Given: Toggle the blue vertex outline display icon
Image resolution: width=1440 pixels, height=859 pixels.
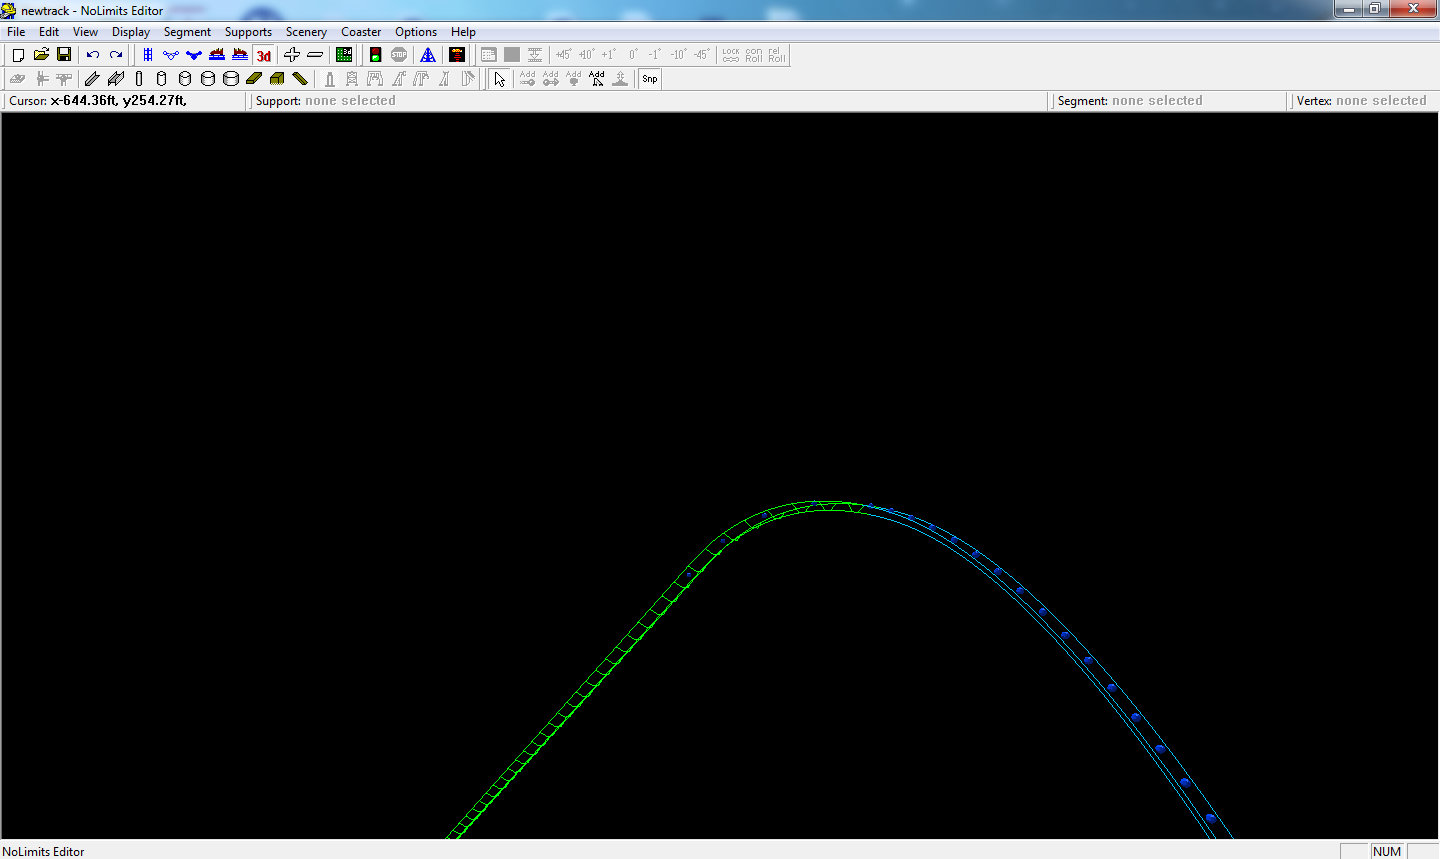Looking at the screenshot, I should [170, 55].
